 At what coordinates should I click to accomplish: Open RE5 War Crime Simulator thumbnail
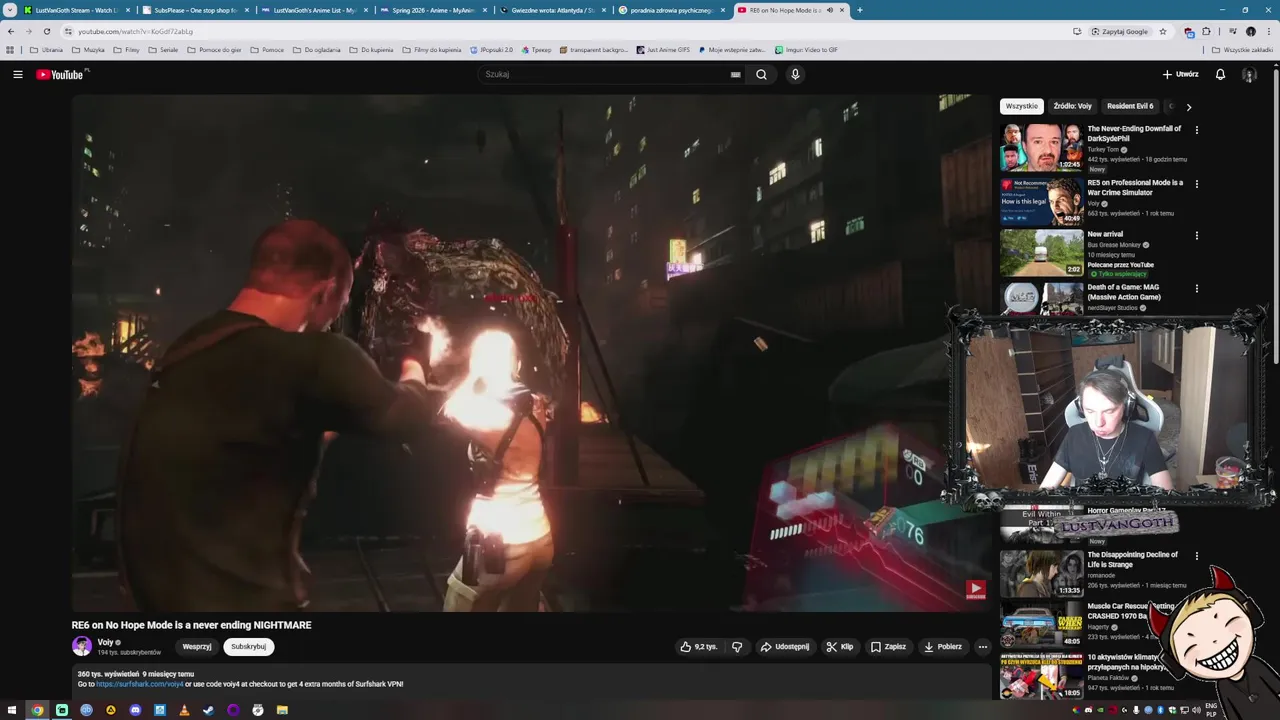(1041, 201)
